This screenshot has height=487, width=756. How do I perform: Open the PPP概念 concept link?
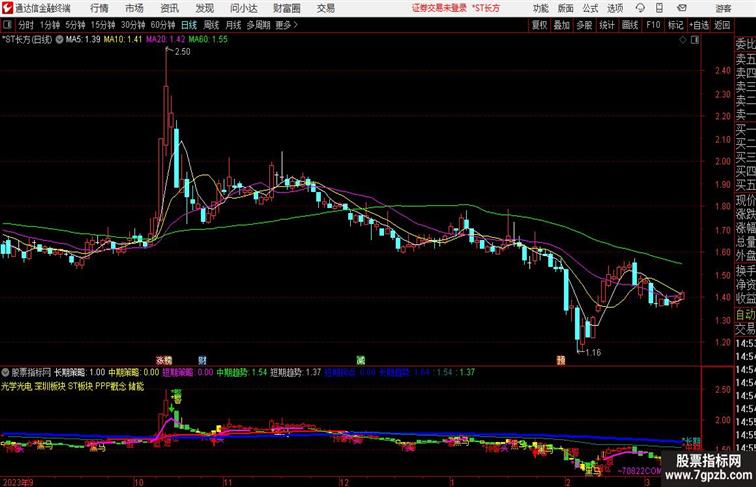(110, 386)
